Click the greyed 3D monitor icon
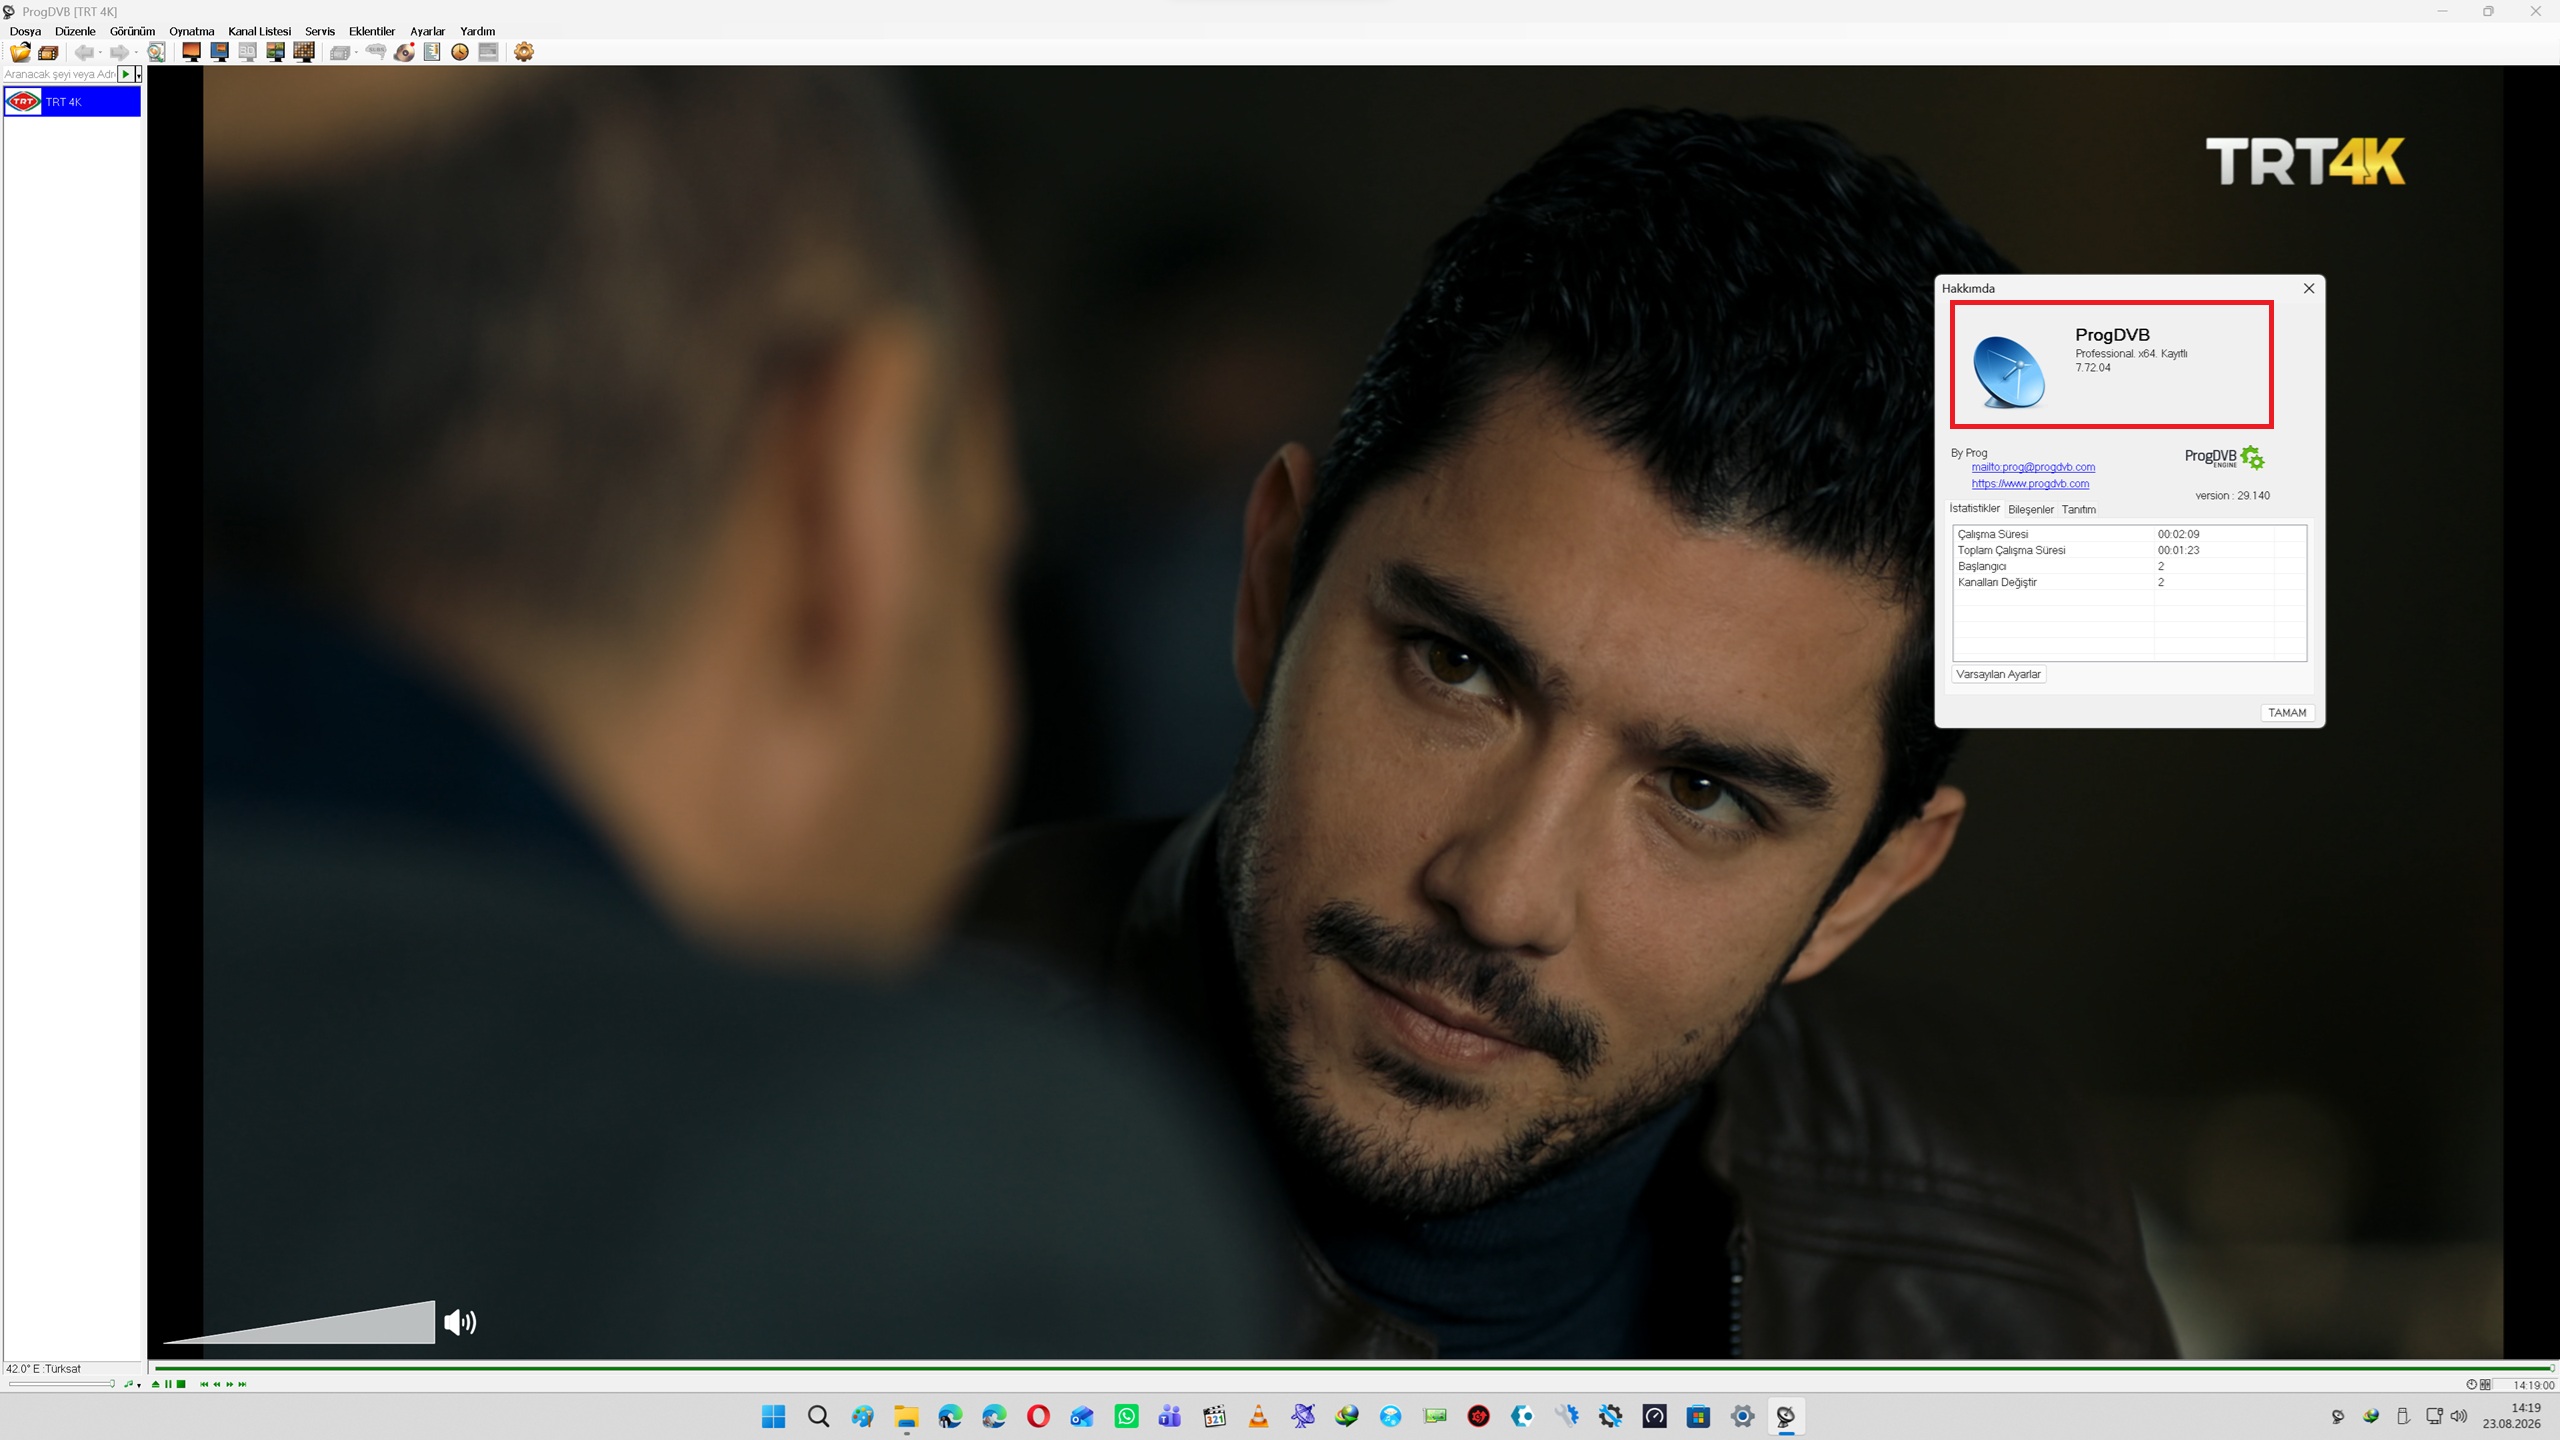Image resolution: width=2560 pixels, height=1440 pixels. tap(247, 52)
